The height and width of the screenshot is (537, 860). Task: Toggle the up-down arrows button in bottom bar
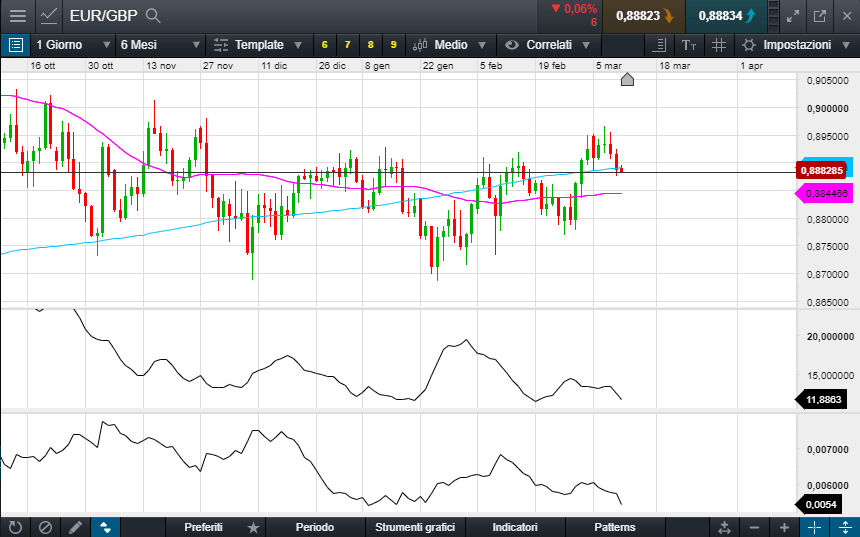coord(105,528)
